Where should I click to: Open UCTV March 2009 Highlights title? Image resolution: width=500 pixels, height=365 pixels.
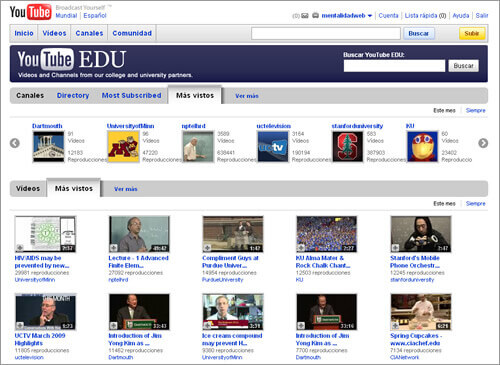[40, 339]
